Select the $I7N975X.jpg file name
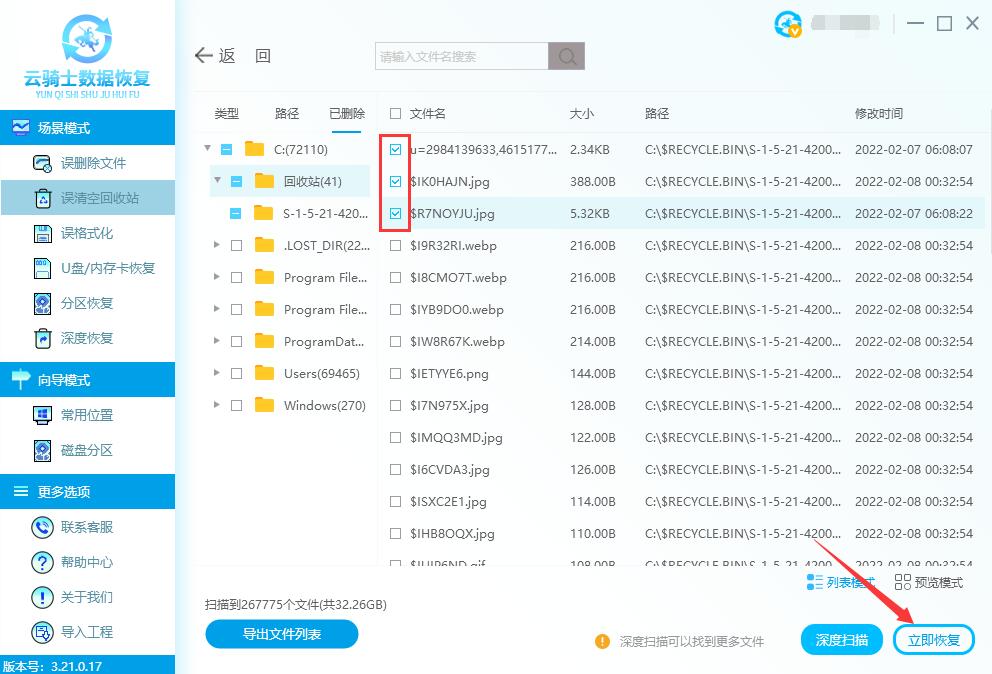Viewport: 992px width, 674px height. coord(449,406)
